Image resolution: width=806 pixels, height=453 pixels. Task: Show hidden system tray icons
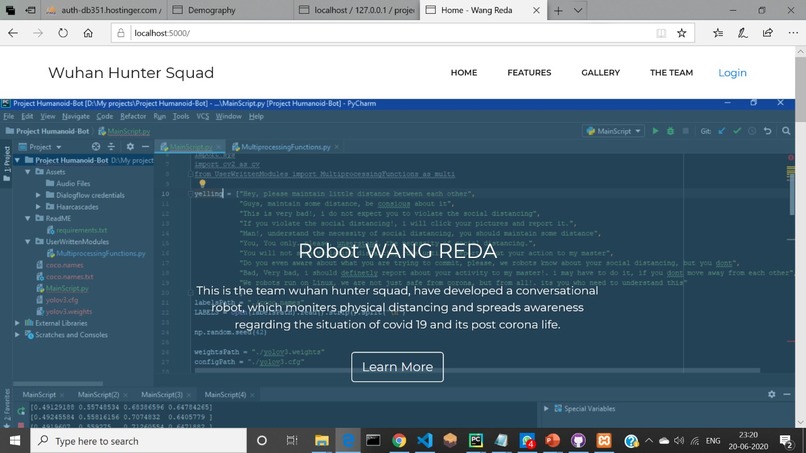click(649, 441)
